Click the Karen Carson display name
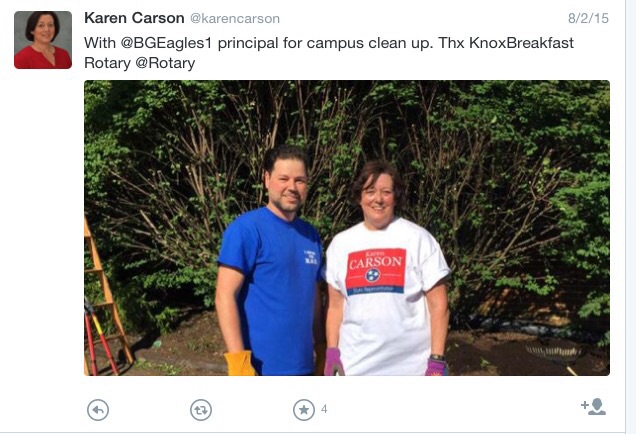This screenshot has height=434, width=636. click(134, 18)
